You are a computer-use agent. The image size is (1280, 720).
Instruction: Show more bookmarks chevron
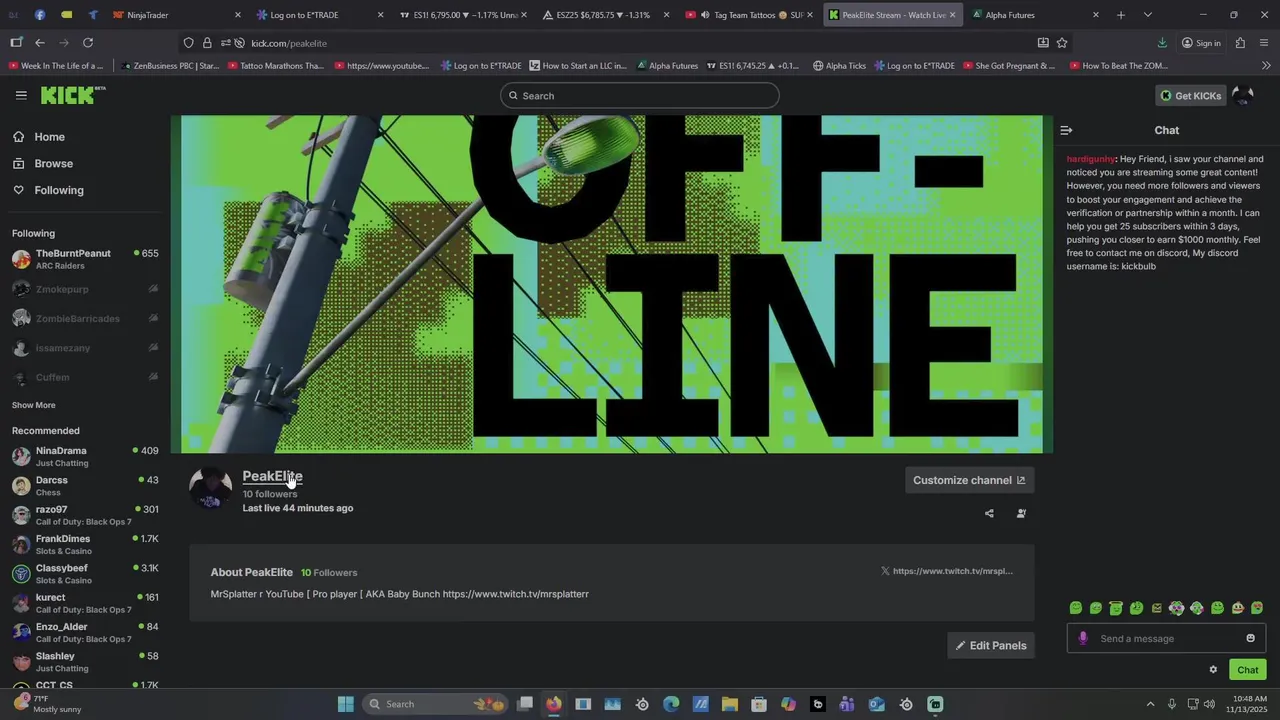coord(1266,66)
